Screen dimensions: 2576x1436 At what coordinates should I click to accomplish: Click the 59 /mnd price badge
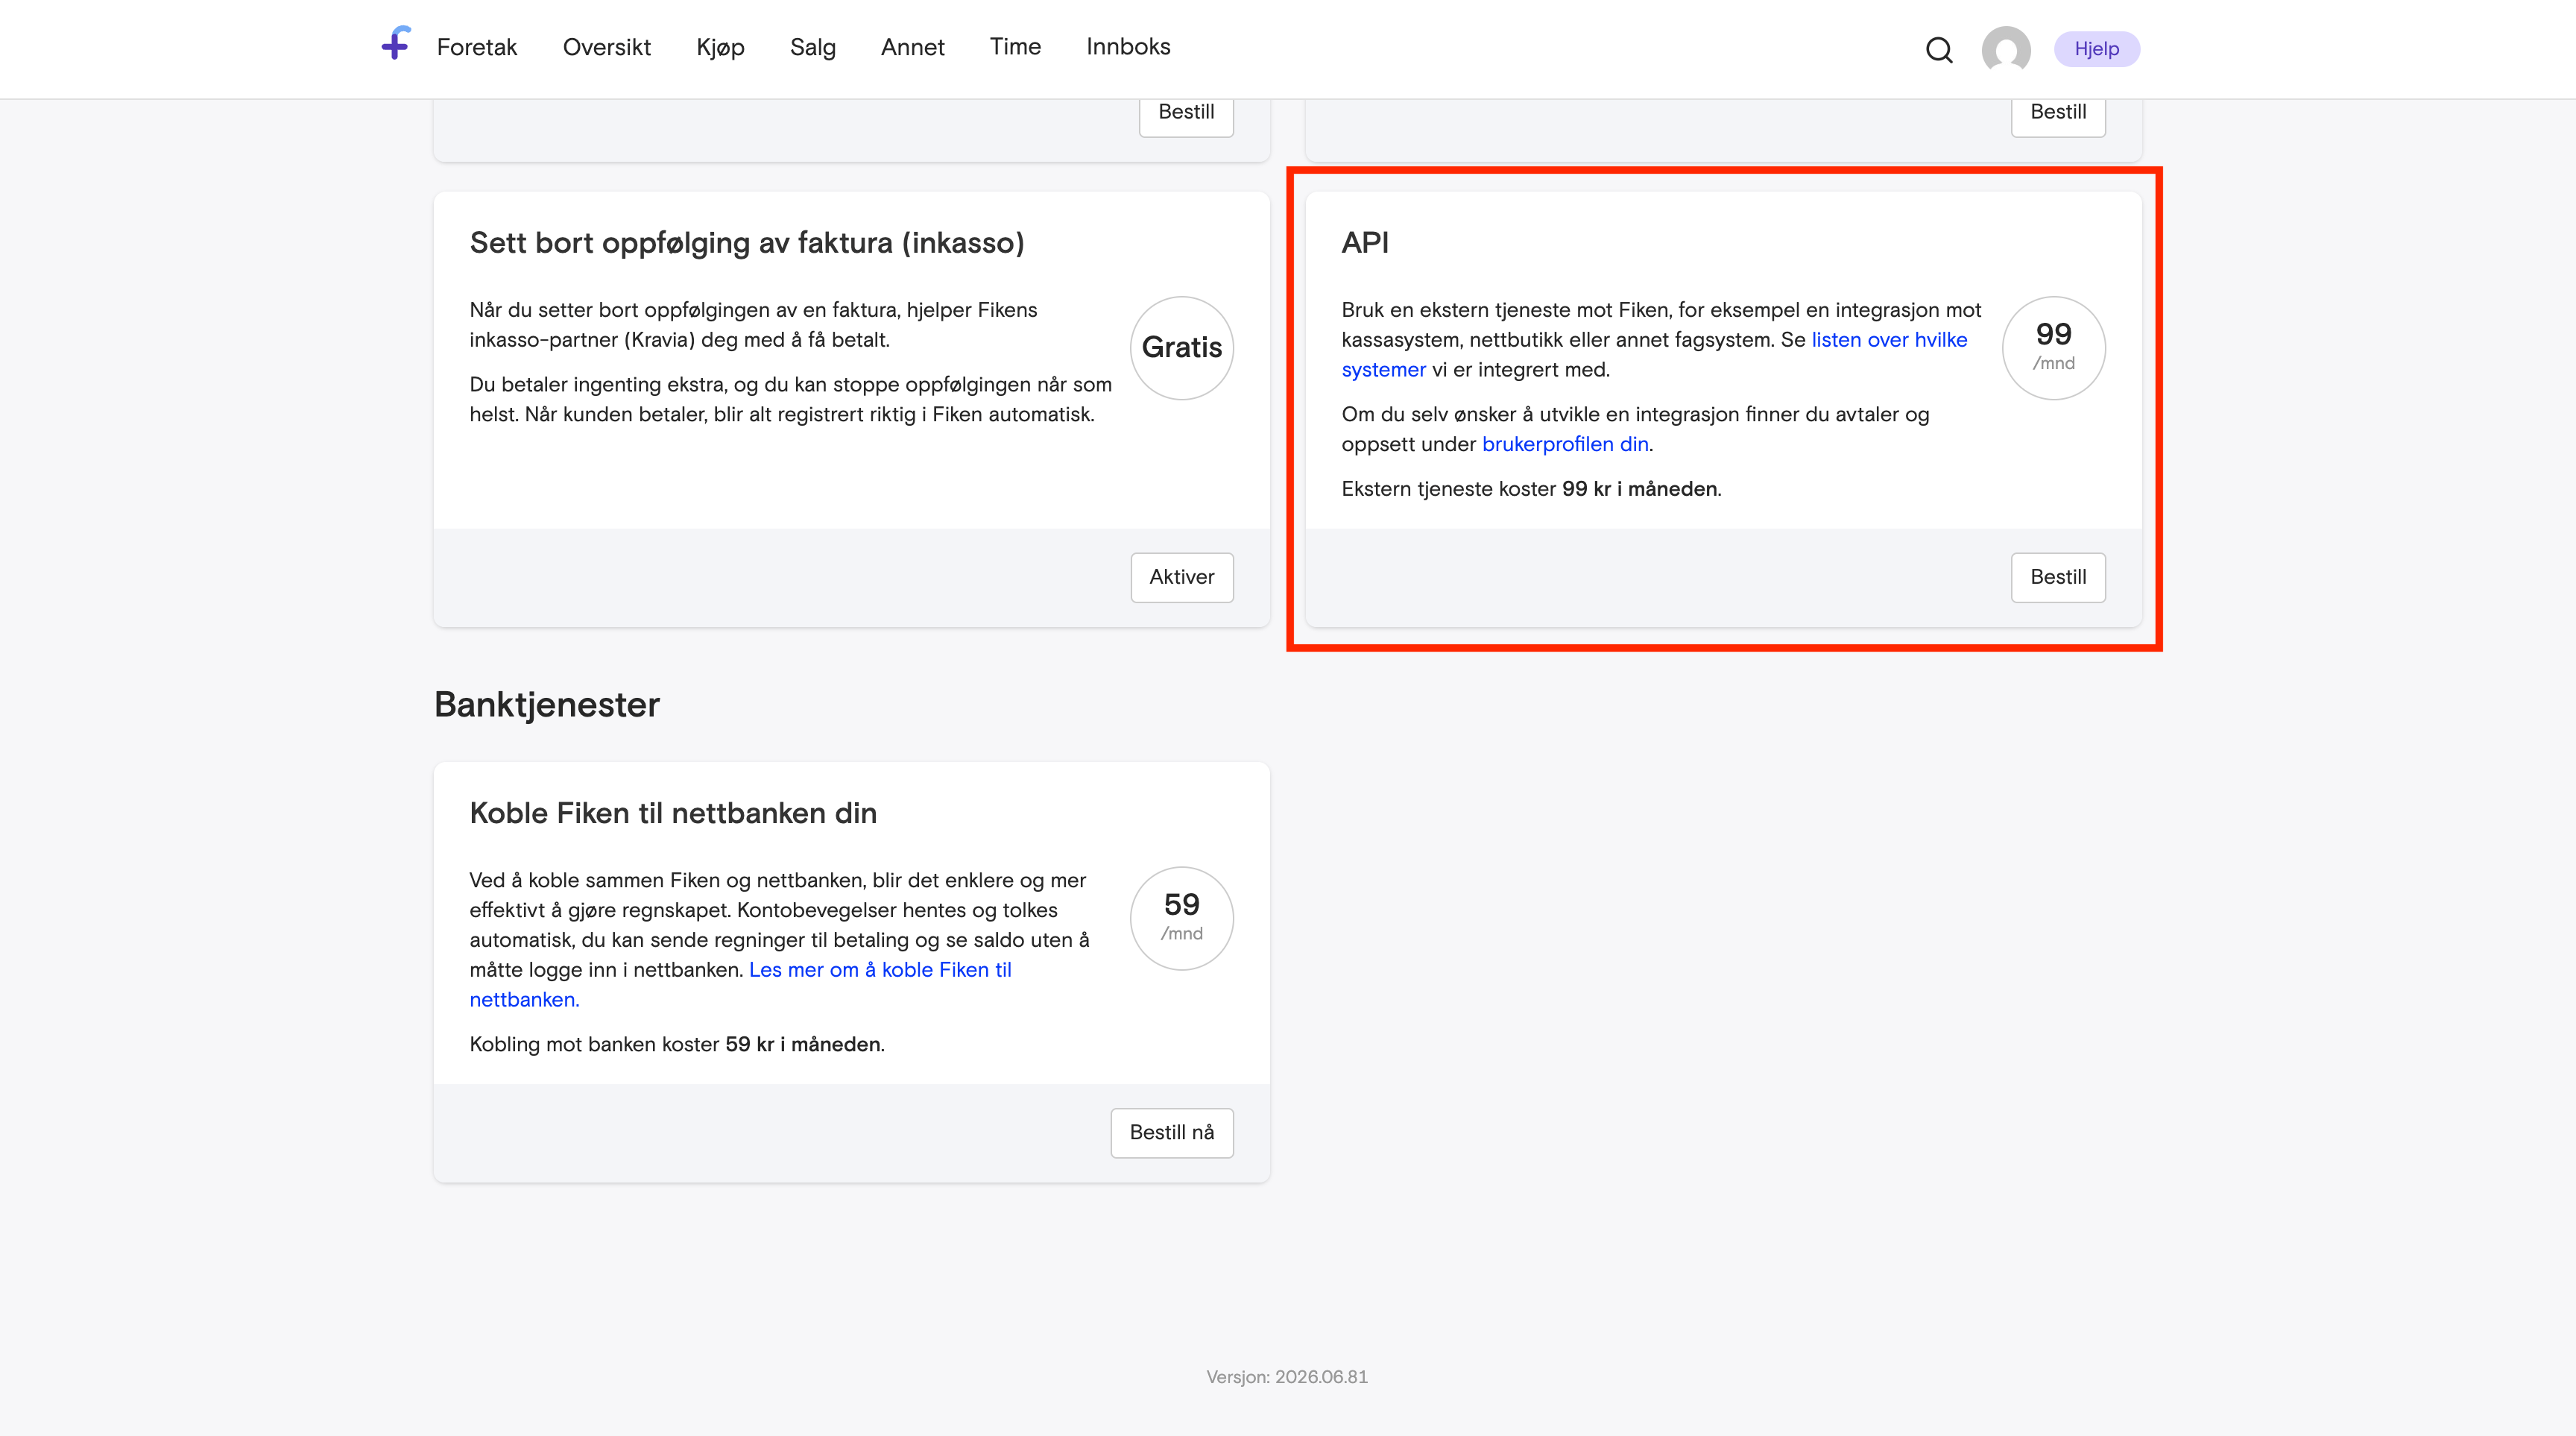1182,918
